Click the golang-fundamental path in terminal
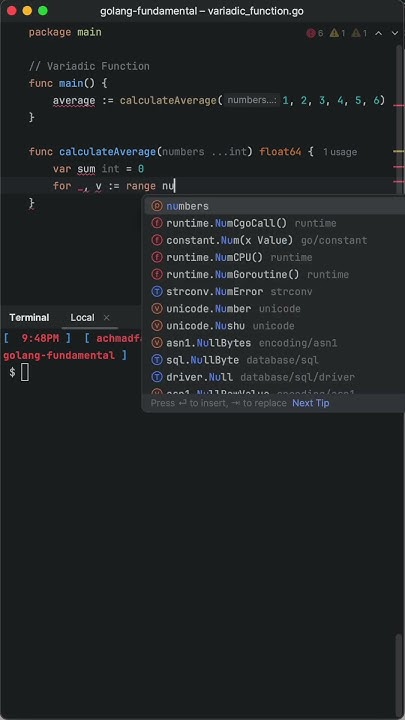The width and height of the screenshot is (405, 720). (x=59, y=355)
